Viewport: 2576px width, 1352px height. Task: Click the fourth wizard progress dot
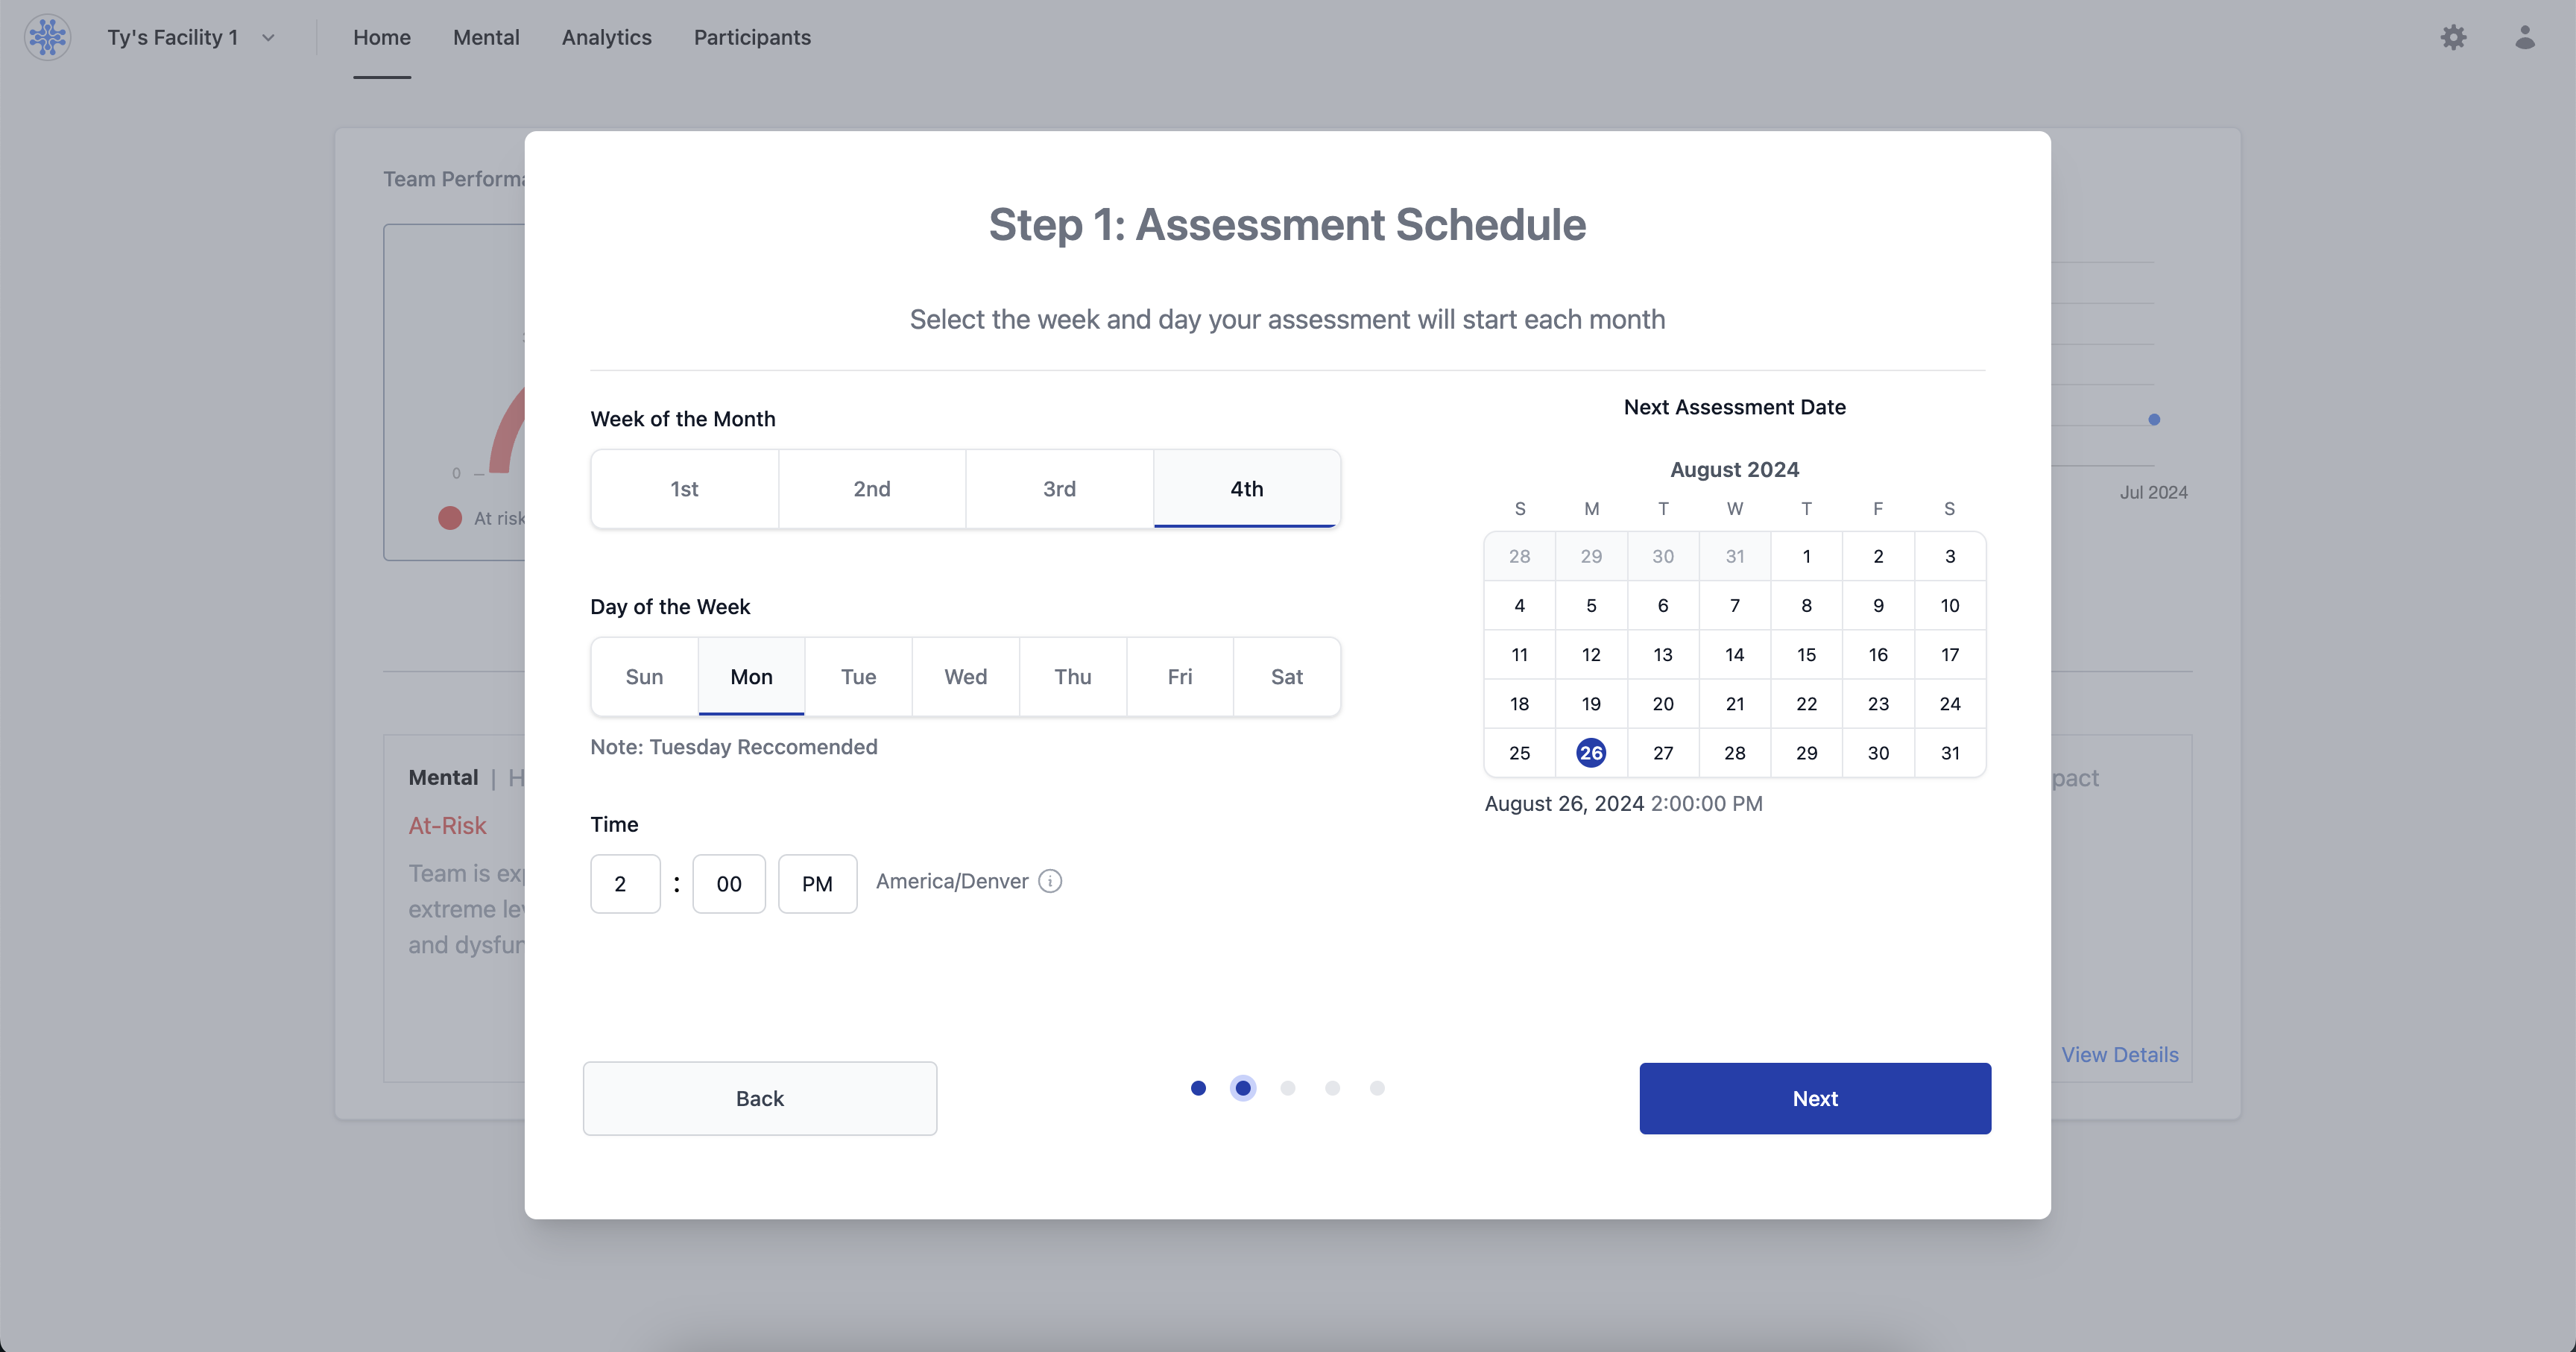coord(1332,1088)
